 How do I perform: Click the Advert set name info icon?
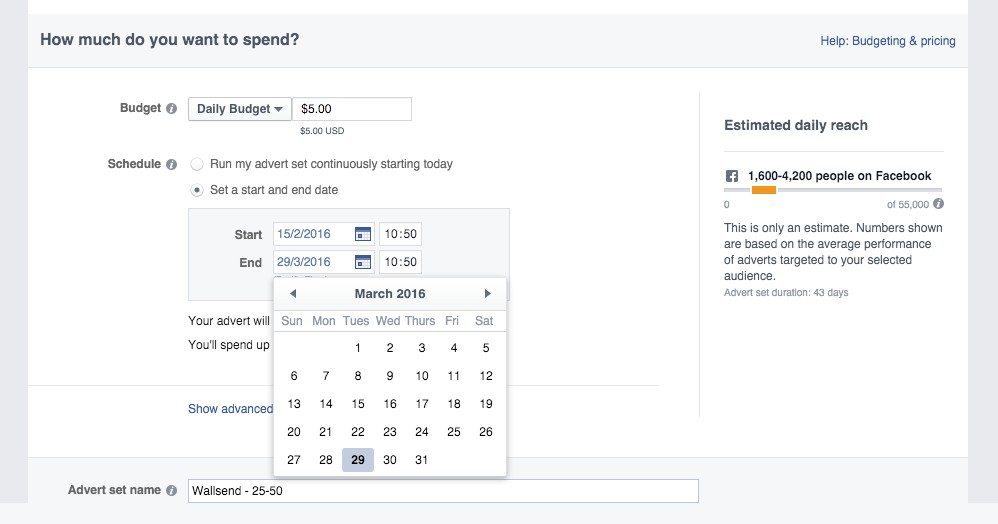pos(172,491)
